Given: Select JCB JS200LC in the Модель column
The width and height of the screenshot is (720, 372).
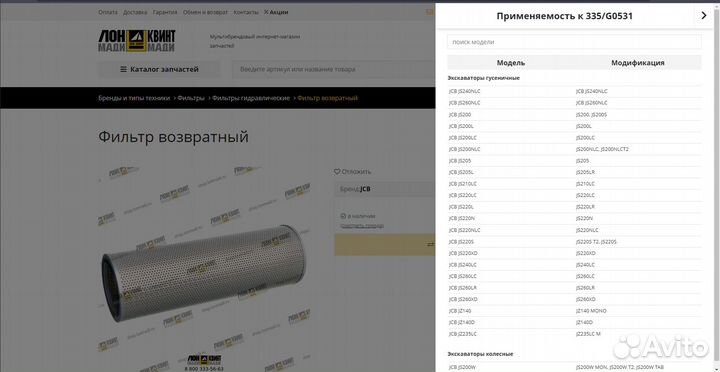Looking at the screenshot, I should 462,137.
